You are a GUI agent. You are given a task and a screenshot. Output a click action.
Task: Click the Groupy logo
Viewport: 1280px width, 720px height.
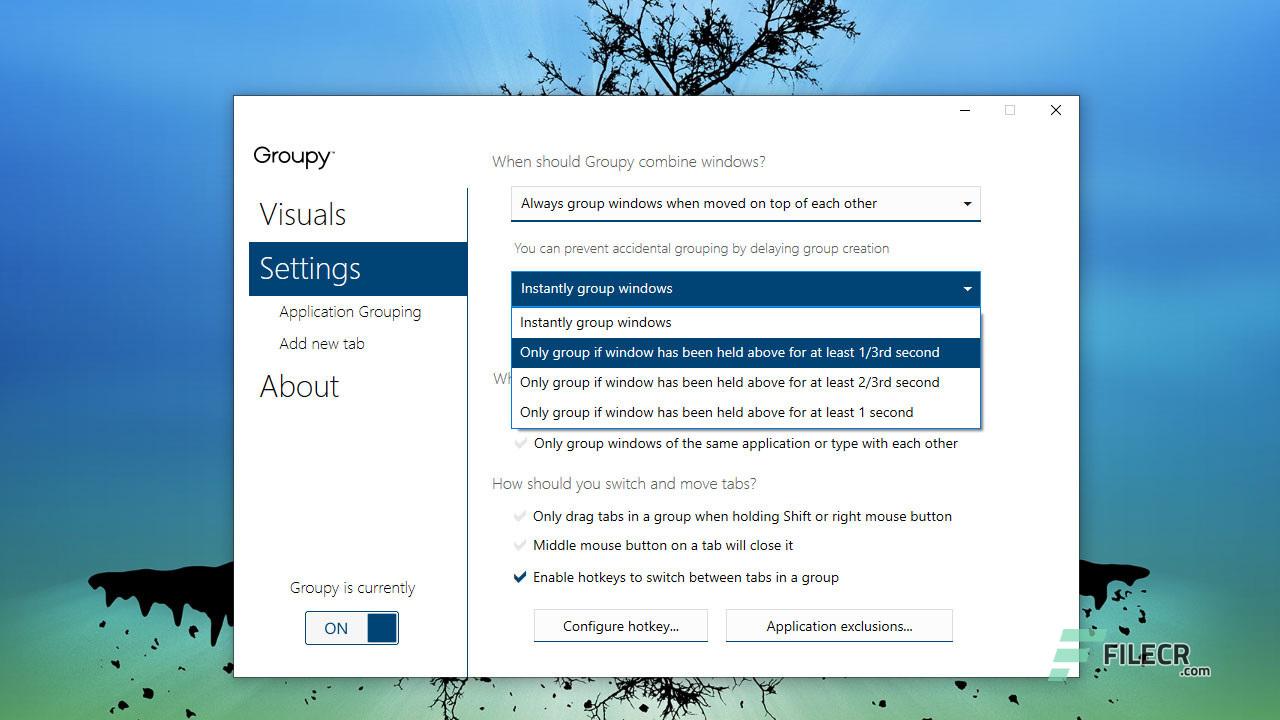pos(294,157)
